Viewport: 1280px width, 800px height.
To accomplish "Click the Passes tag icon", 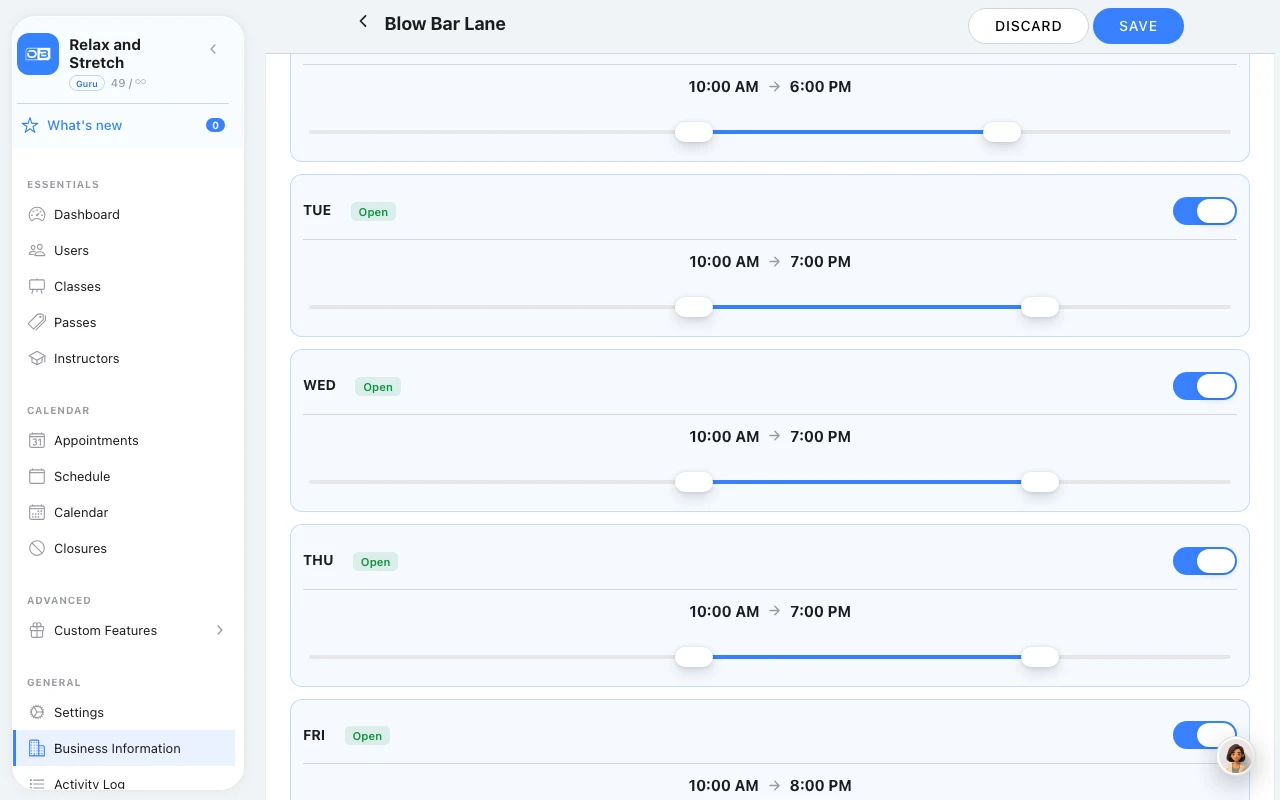I will pos(37,322).
